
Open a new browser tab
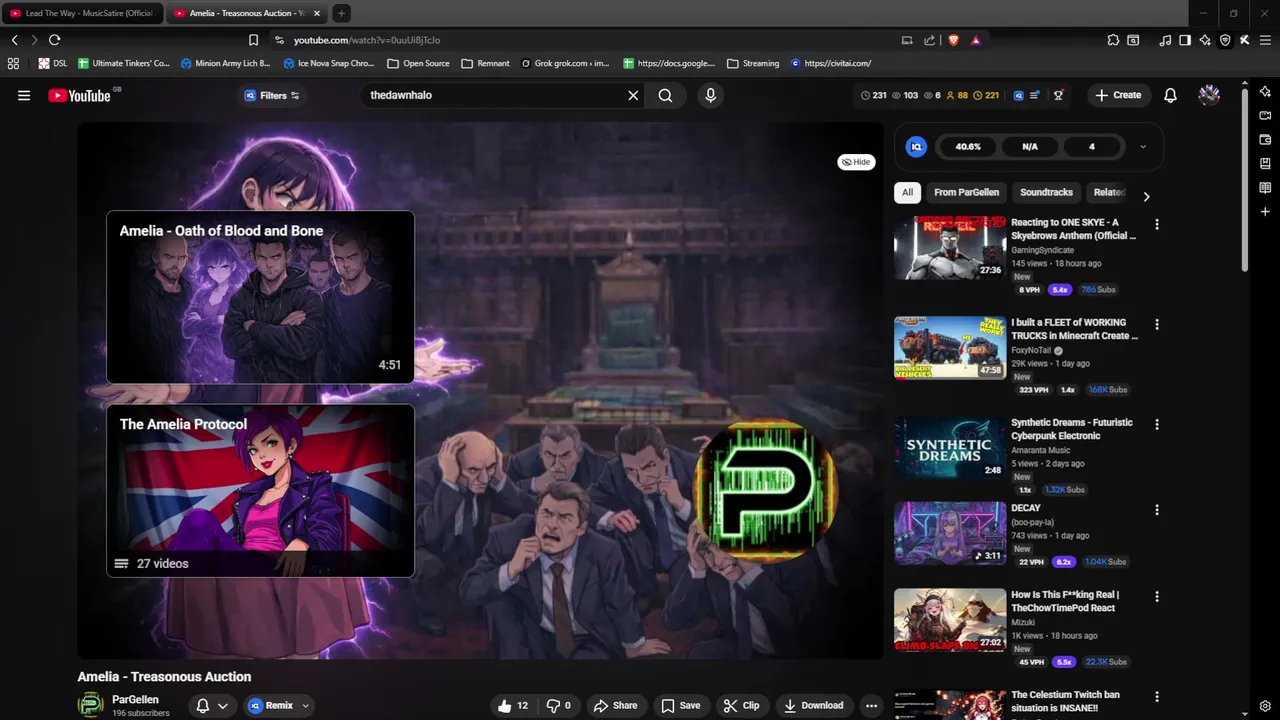tap(341, 13)
